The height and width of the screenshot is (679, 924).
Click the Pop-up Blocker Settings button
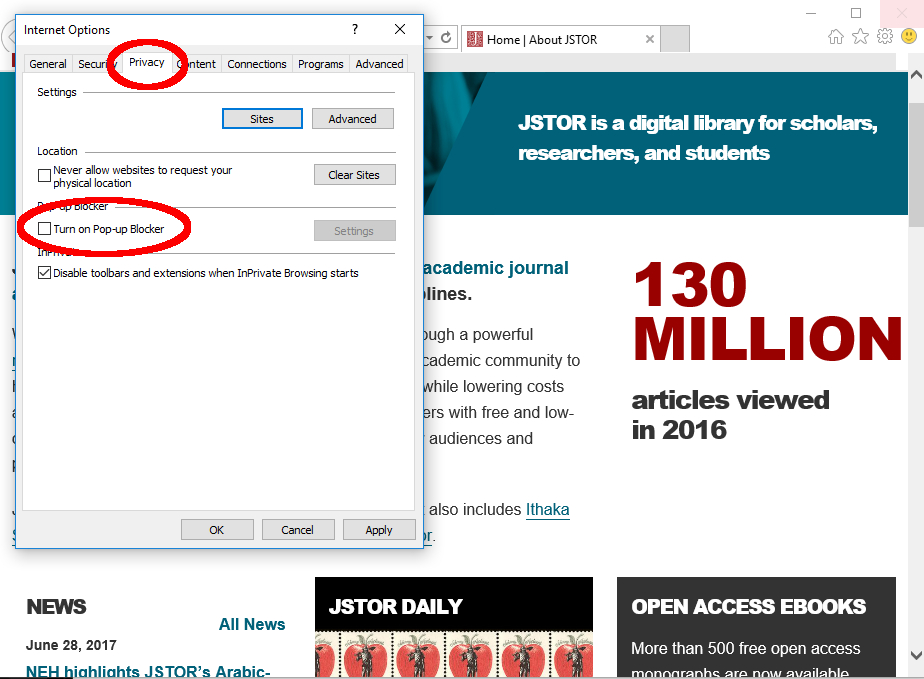point(354,230)
